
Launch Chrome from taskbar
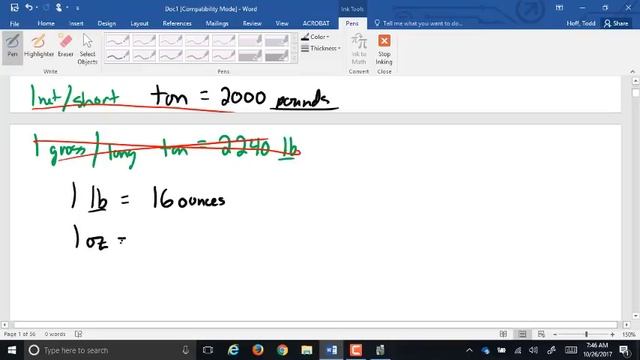coord(282,350)
